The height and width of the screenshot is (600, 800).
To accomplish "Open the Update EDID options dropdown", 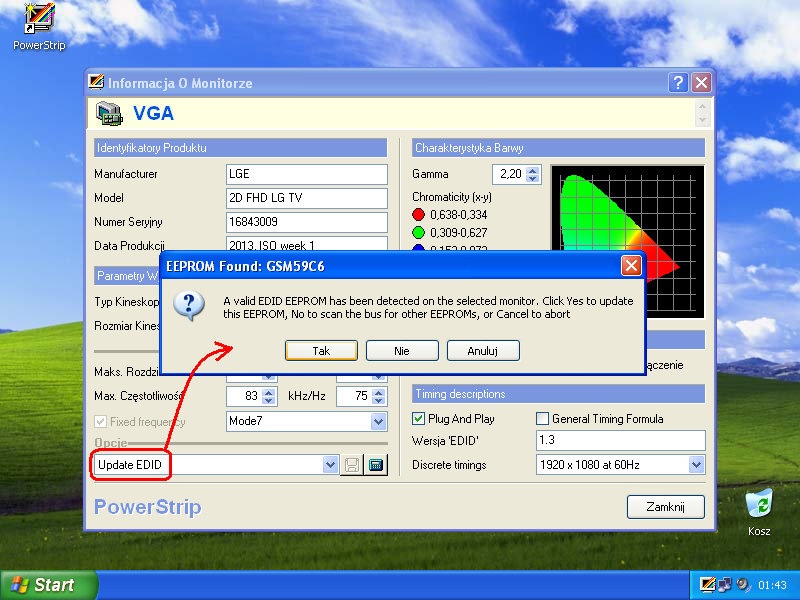I will click(x=330, y=465).
